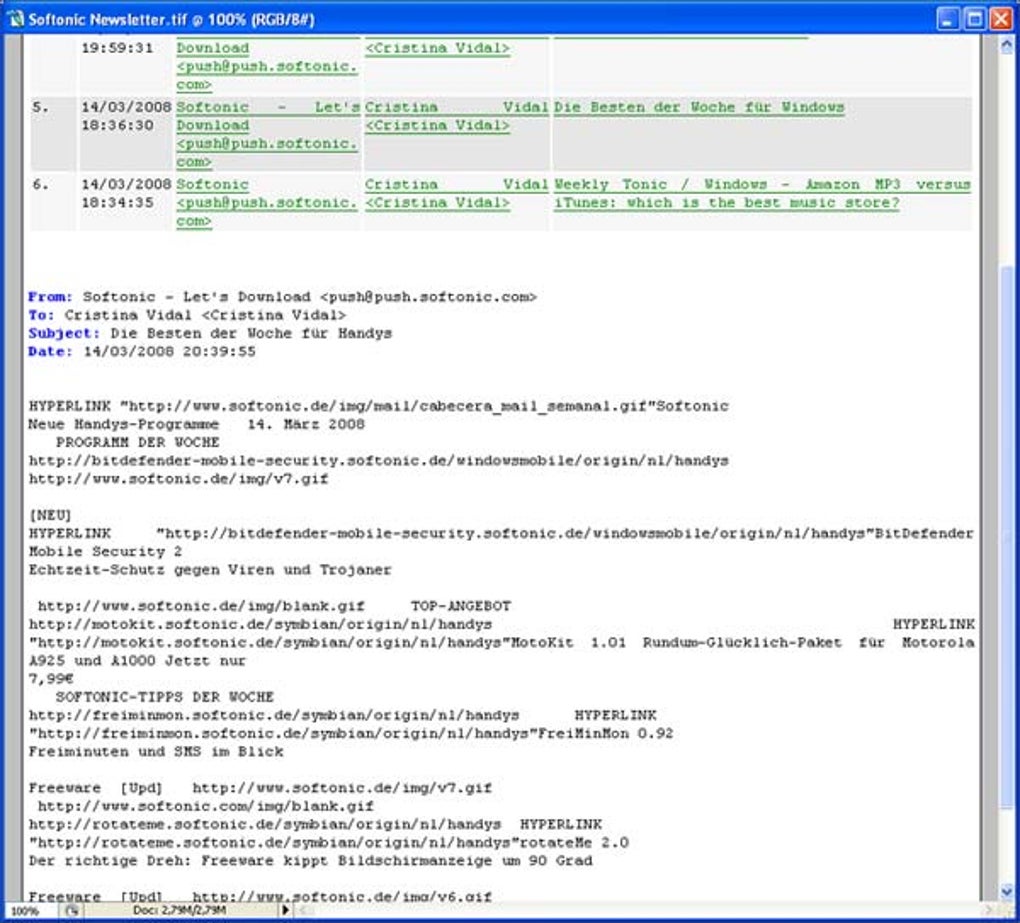This screenshot has width=1020, height=923.
Task: Click recipient 'Cristina Vidal' name in row 6
Action: [x=456, y=185]
